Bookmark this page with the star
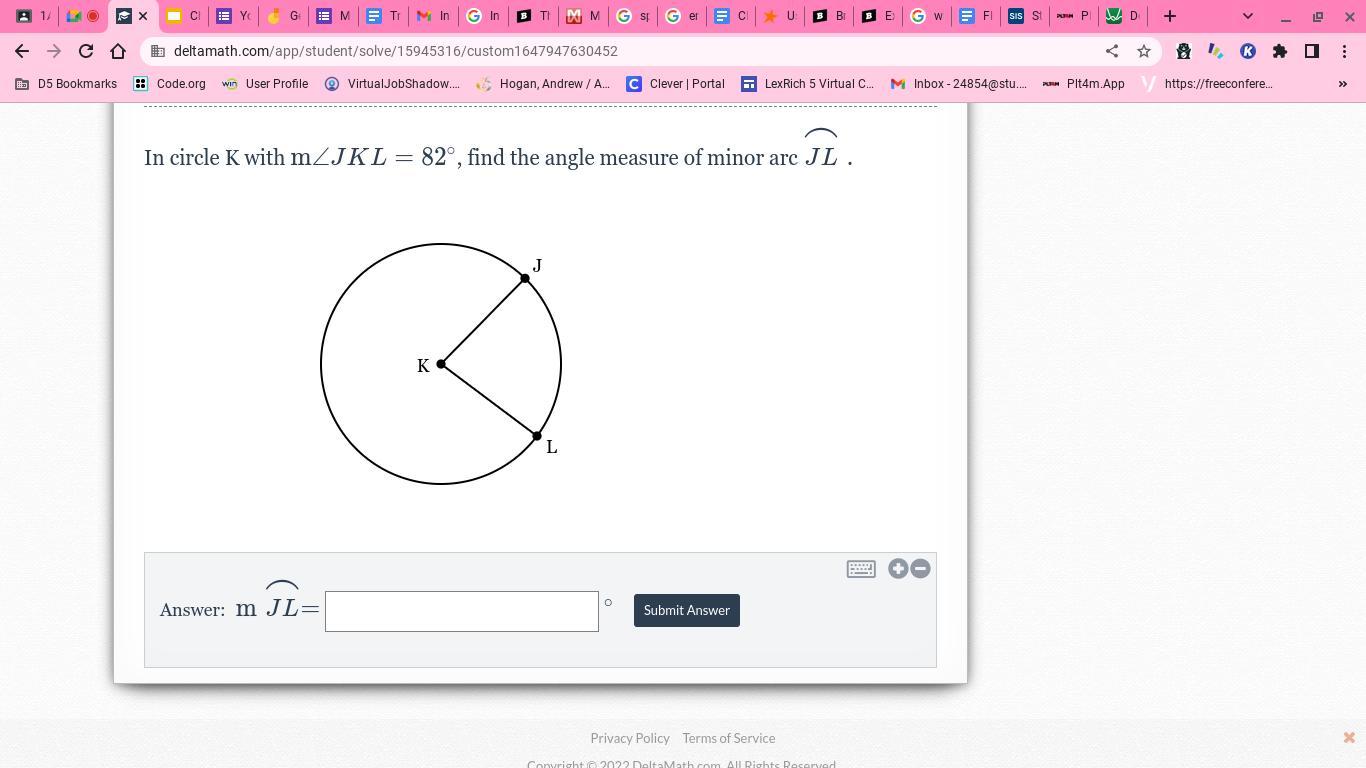The width and height of the screenshot is (1366, 768). click(1144, 51)
